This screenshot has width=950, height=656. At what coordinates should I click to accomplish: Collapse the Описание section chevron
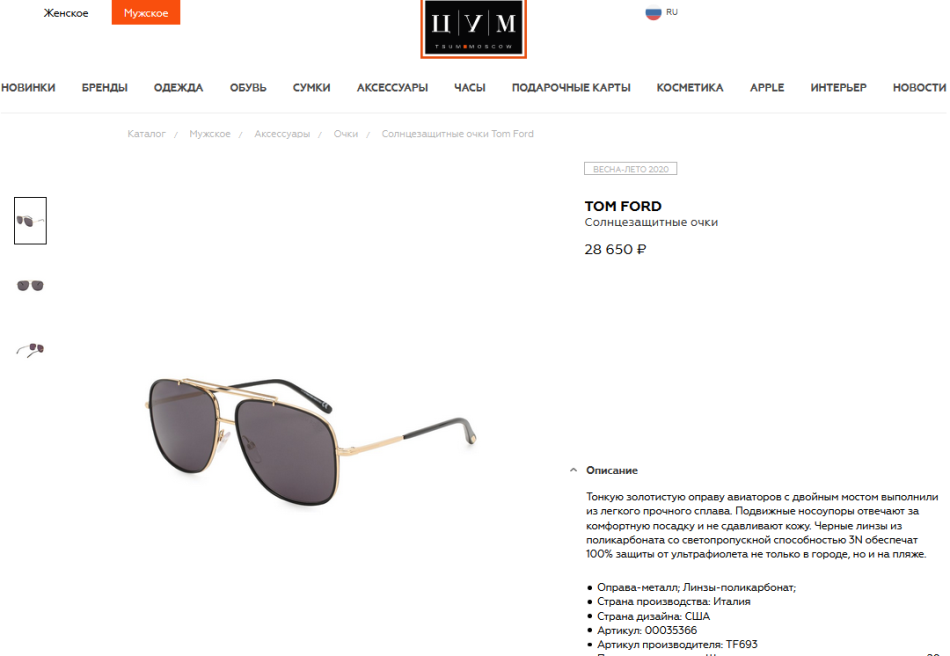(x=573, y=470)
